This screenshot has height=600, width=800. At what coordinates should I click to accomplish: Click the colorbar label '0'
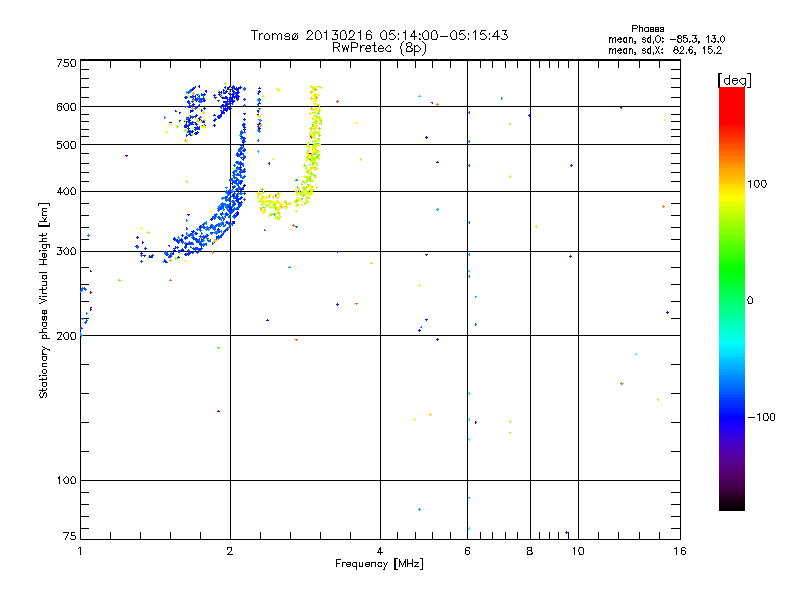click(x=750, y=301)
